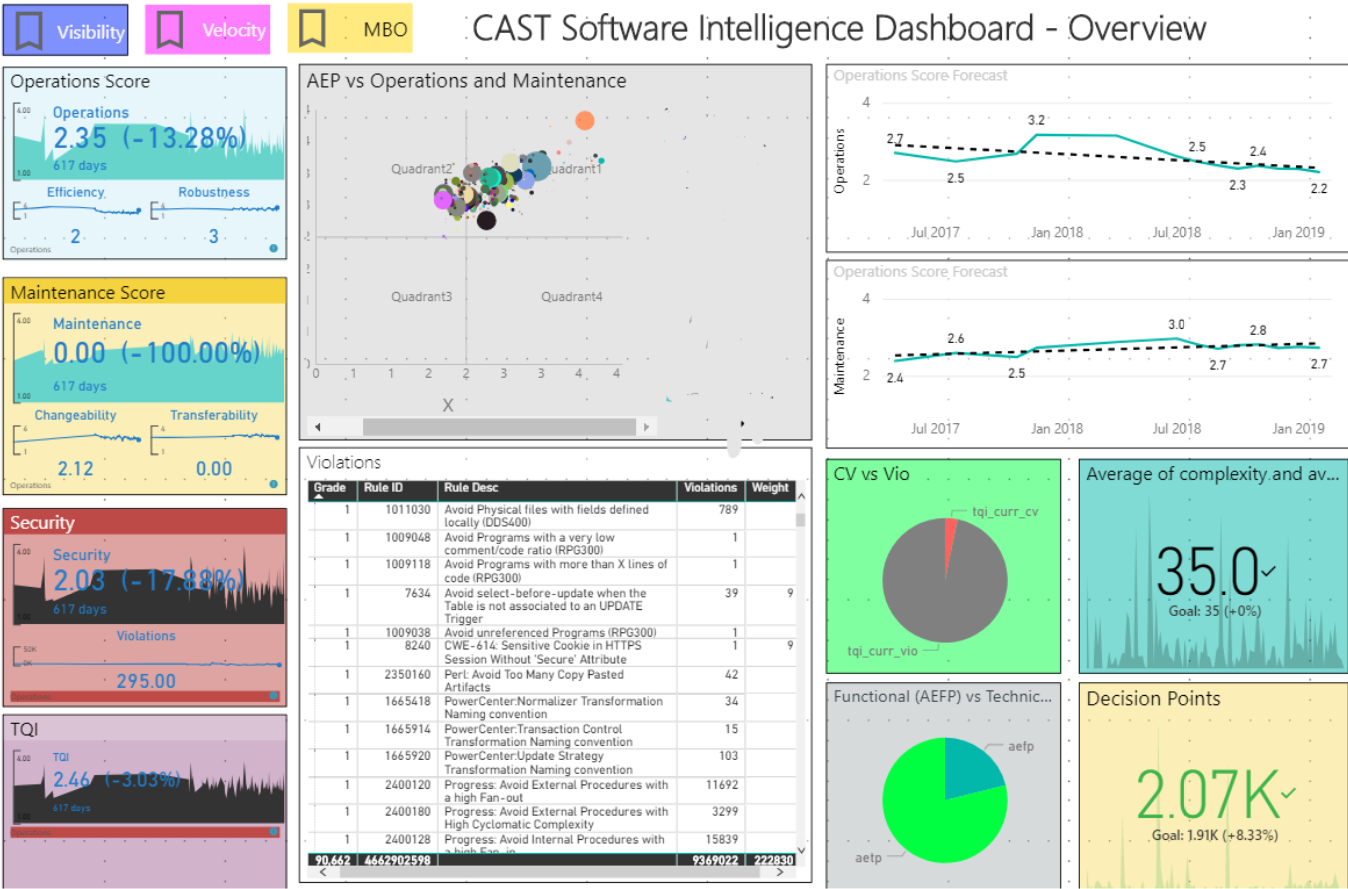Click Violations cell 15839
This screenshot has width=1348, height=889.
[721, 840]
